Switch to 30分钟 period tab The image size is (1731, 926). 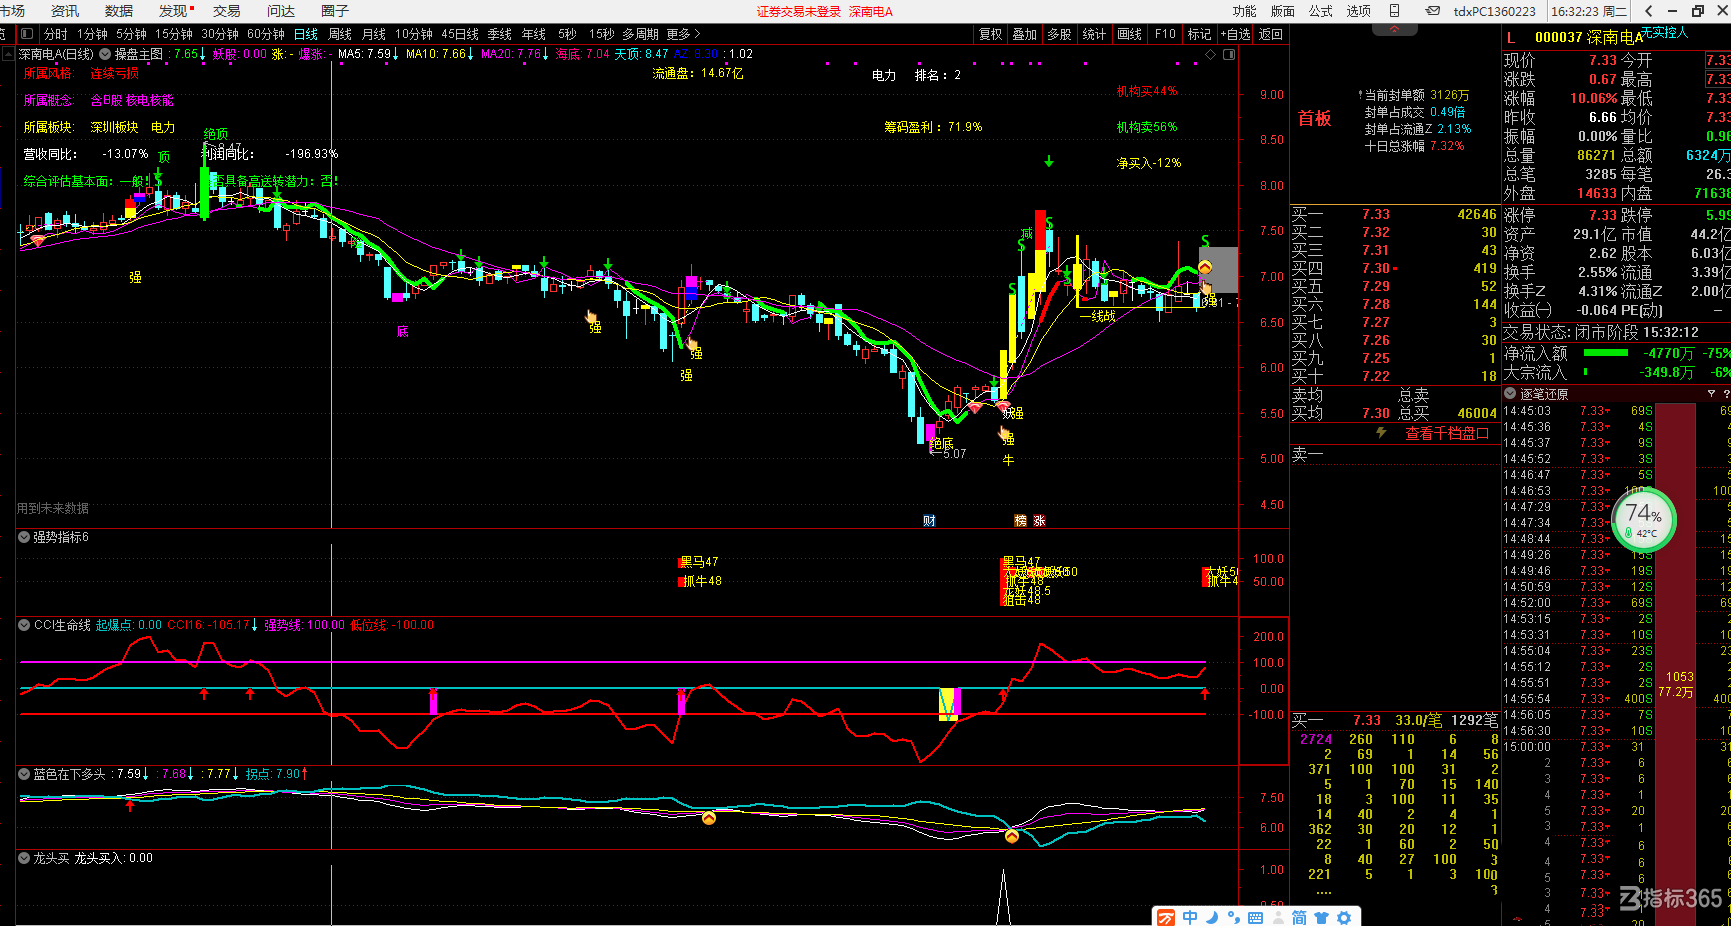click(220, 34)
